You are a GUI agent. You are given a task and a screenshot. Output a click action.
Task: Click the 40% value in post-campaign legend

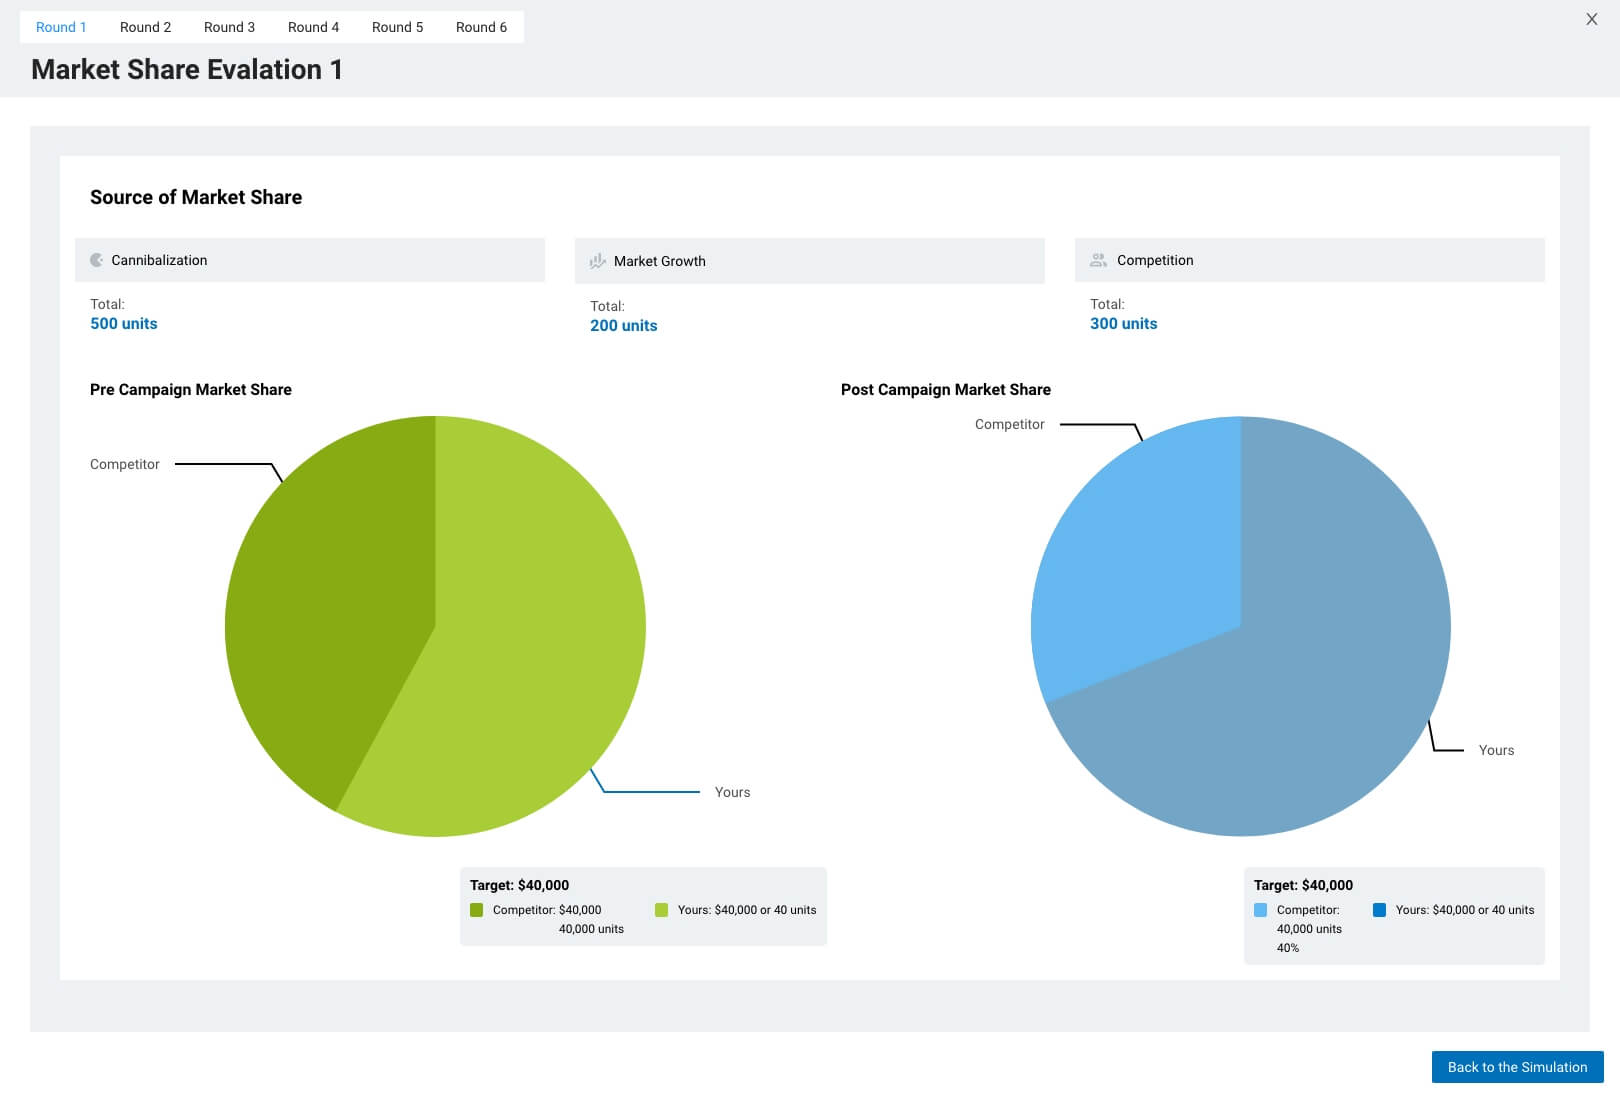(x=1288, y=948)
